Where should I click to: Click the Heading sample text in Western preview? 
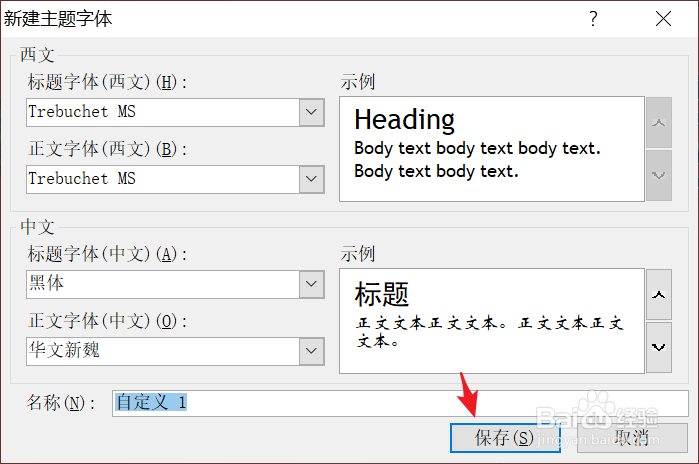(404, 120)
